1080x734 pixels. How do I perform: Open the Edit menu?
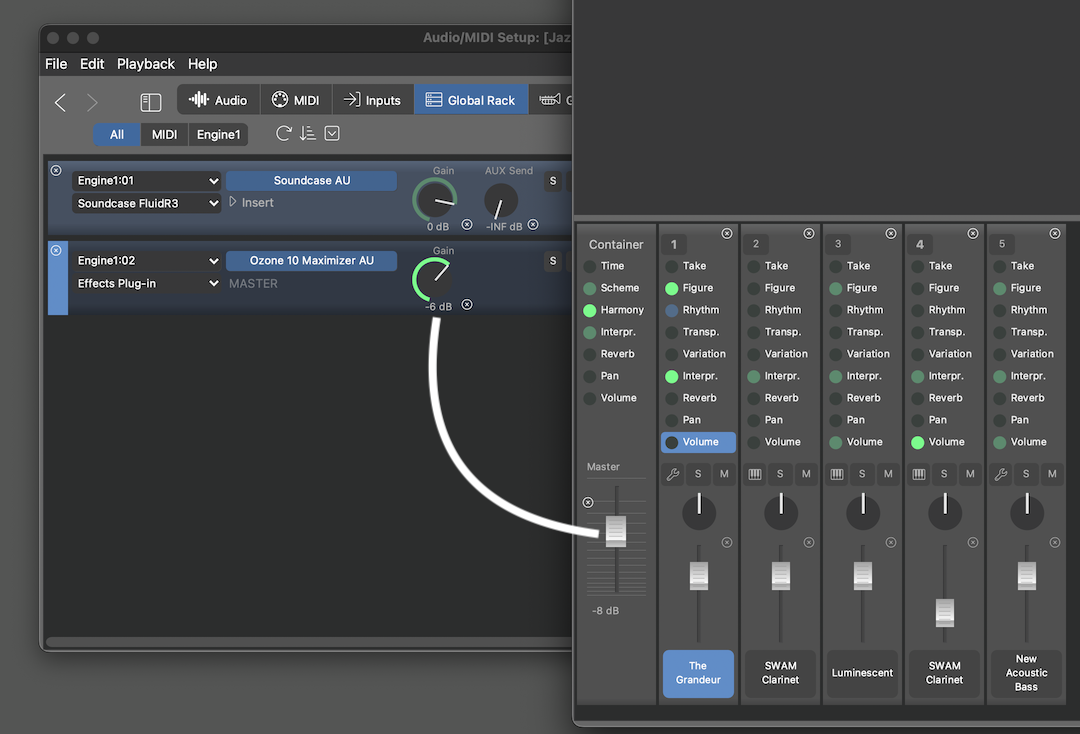point(92,64)
